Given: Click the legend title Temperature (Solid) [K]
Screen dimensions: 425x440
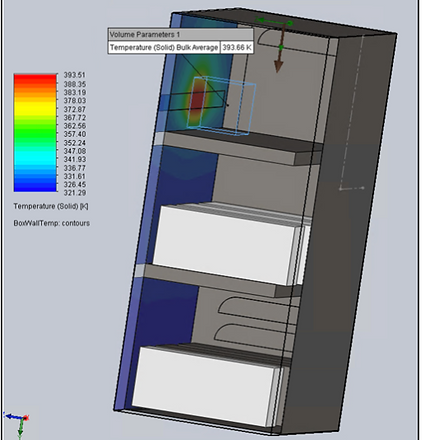Looking at the screenshot, I should click(51, 206).
